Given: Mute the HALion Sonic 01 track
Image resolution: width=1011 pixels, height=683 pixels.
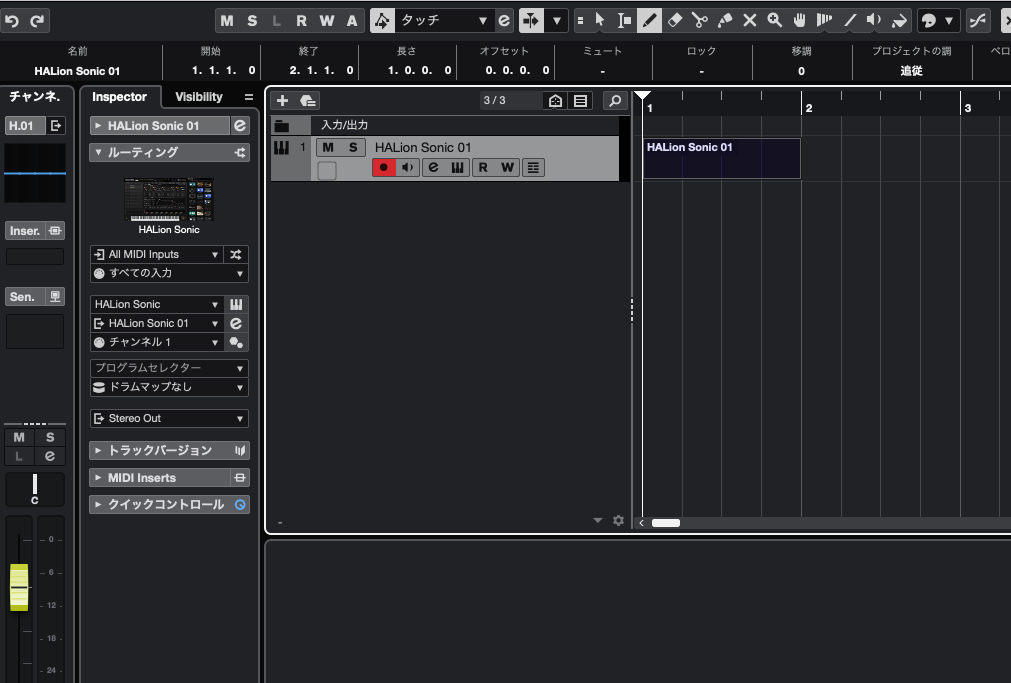Looking at the screenshot, I should coord(328,148).
